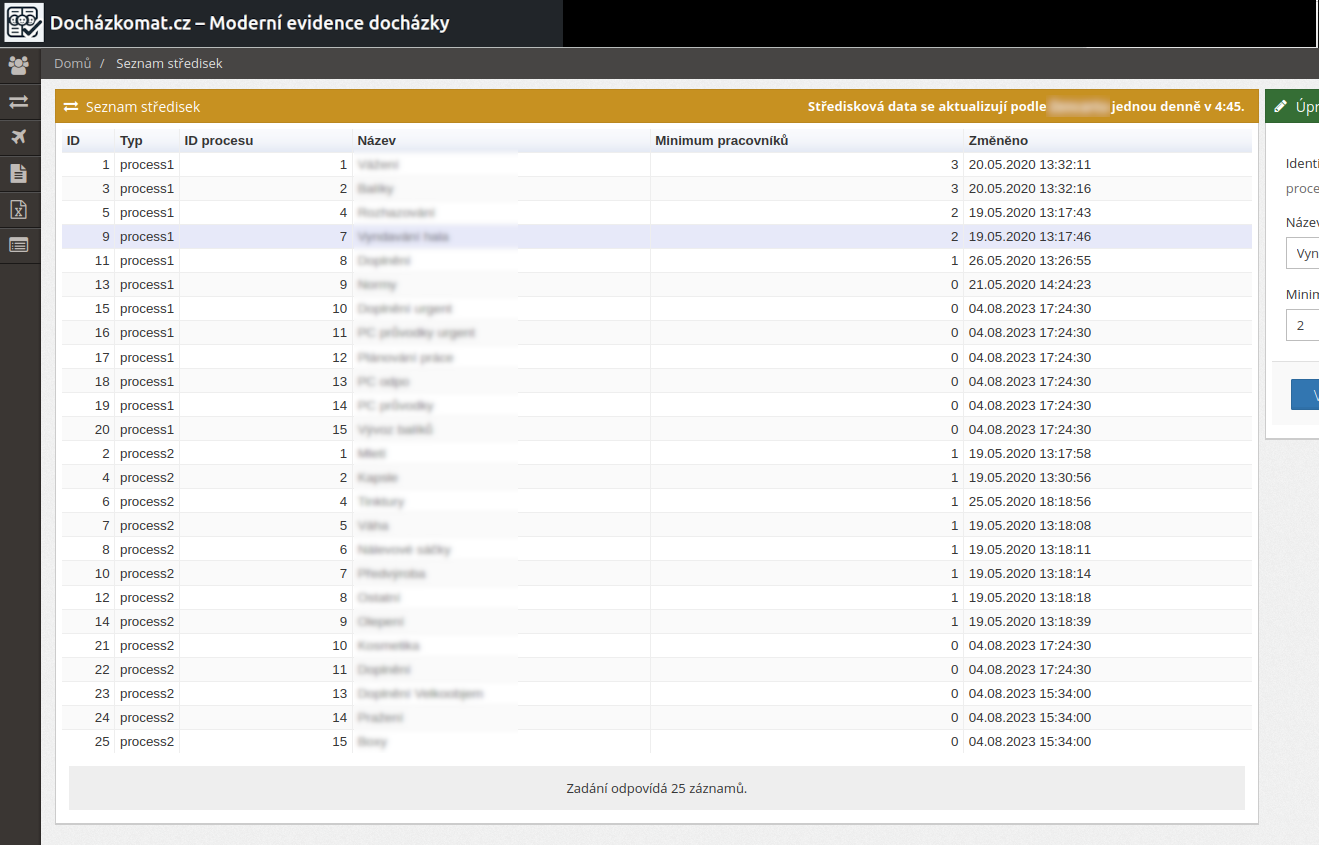Click ID cell 25 of process2 row
Screen dimensions: 1319x845
pos(88,741)
